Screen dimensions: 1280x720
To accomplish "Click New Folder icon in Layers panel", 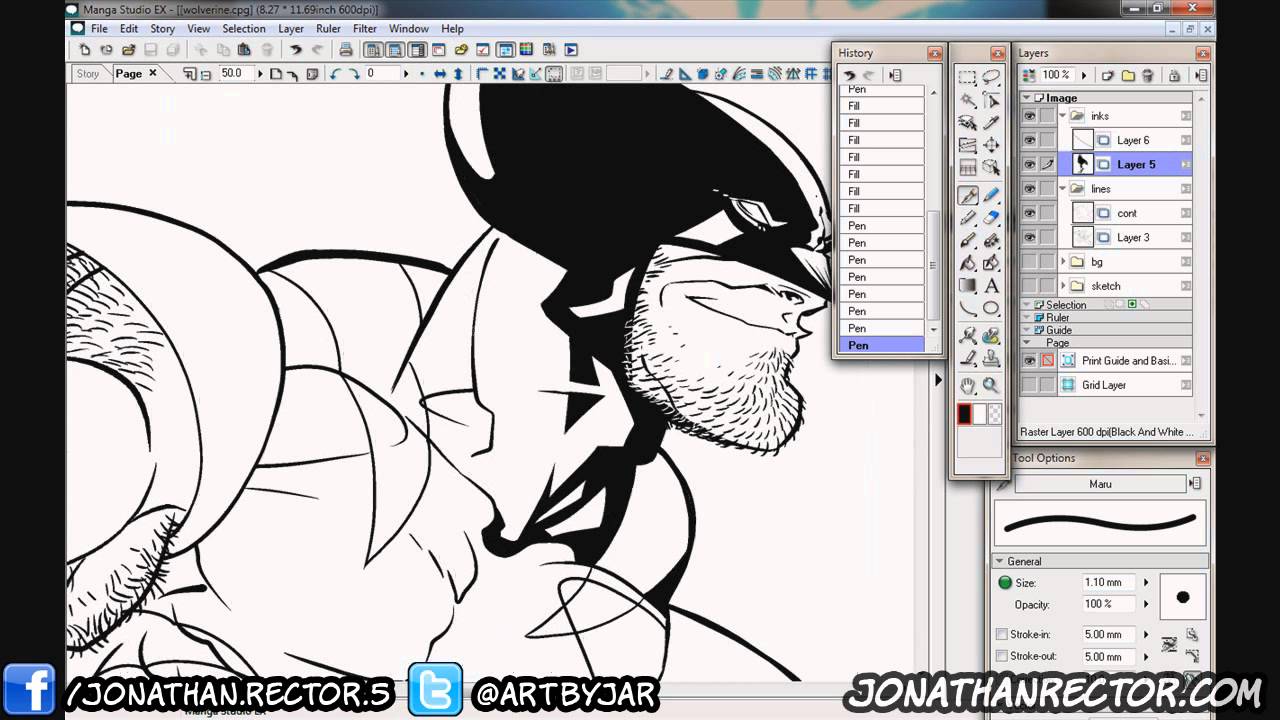I will coord(1128,75).
